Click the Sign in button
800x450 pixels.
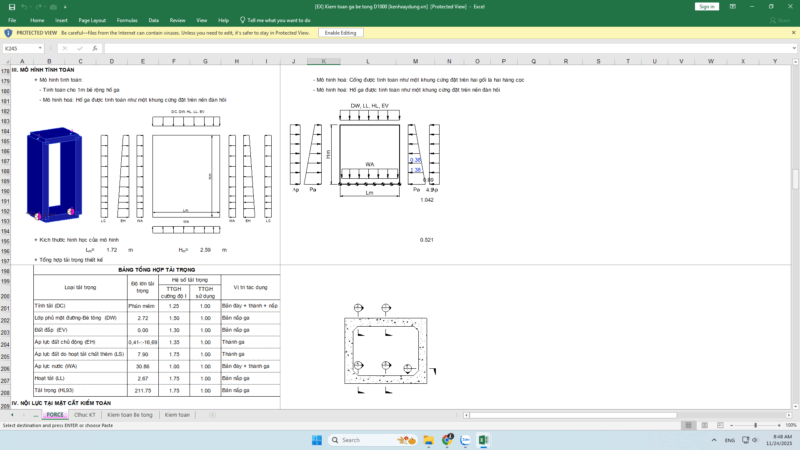coord(707,6)
